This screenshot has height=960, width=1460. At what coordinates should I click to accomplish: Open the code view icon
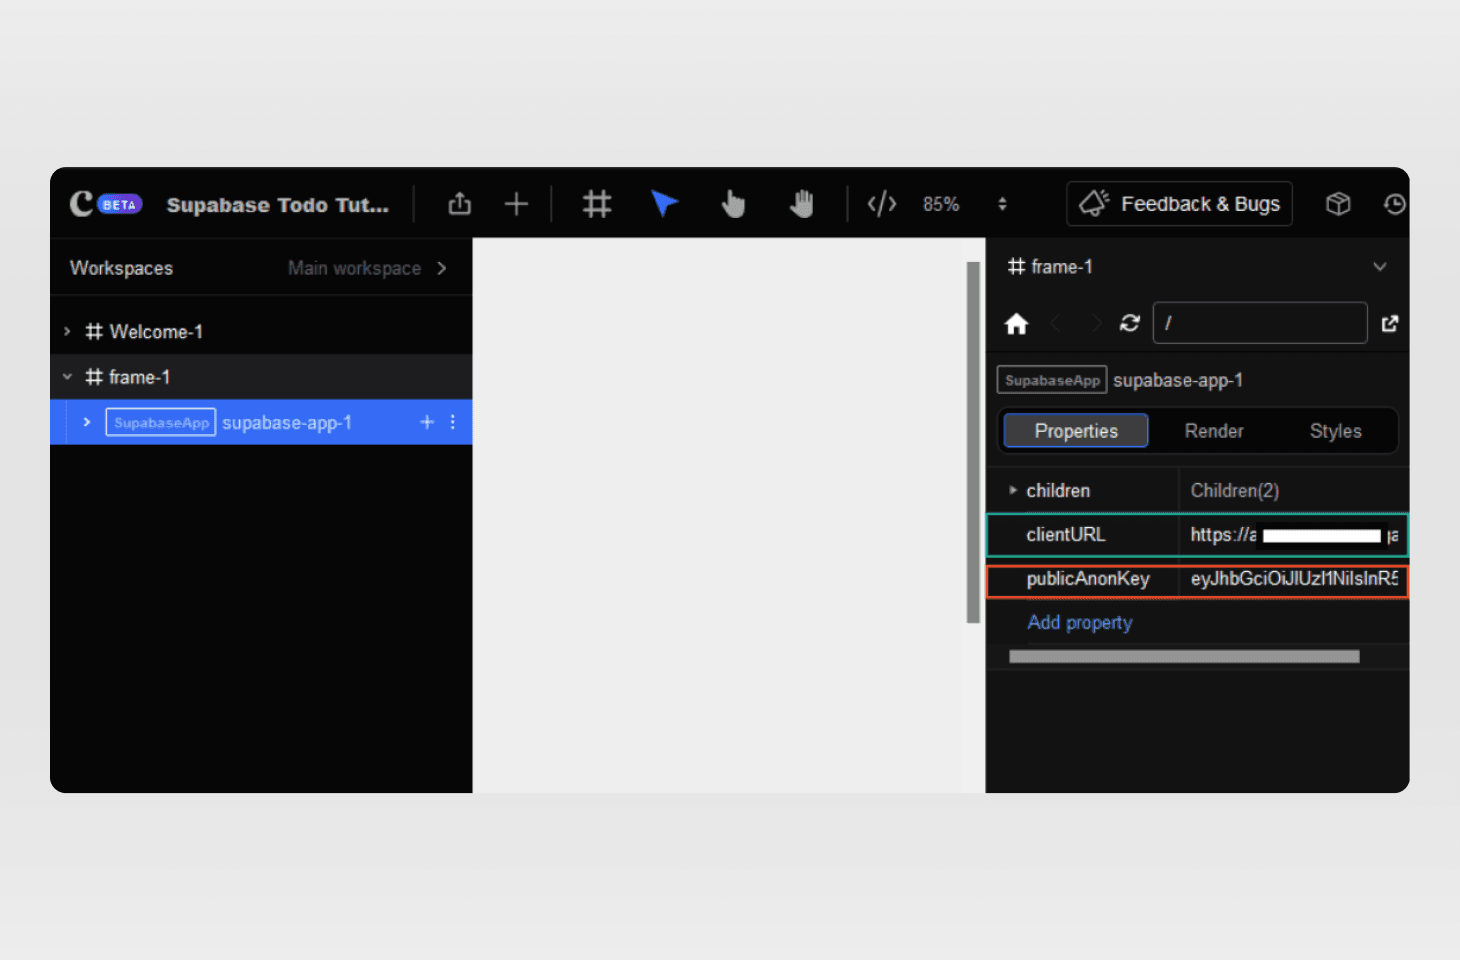[882, 204]
